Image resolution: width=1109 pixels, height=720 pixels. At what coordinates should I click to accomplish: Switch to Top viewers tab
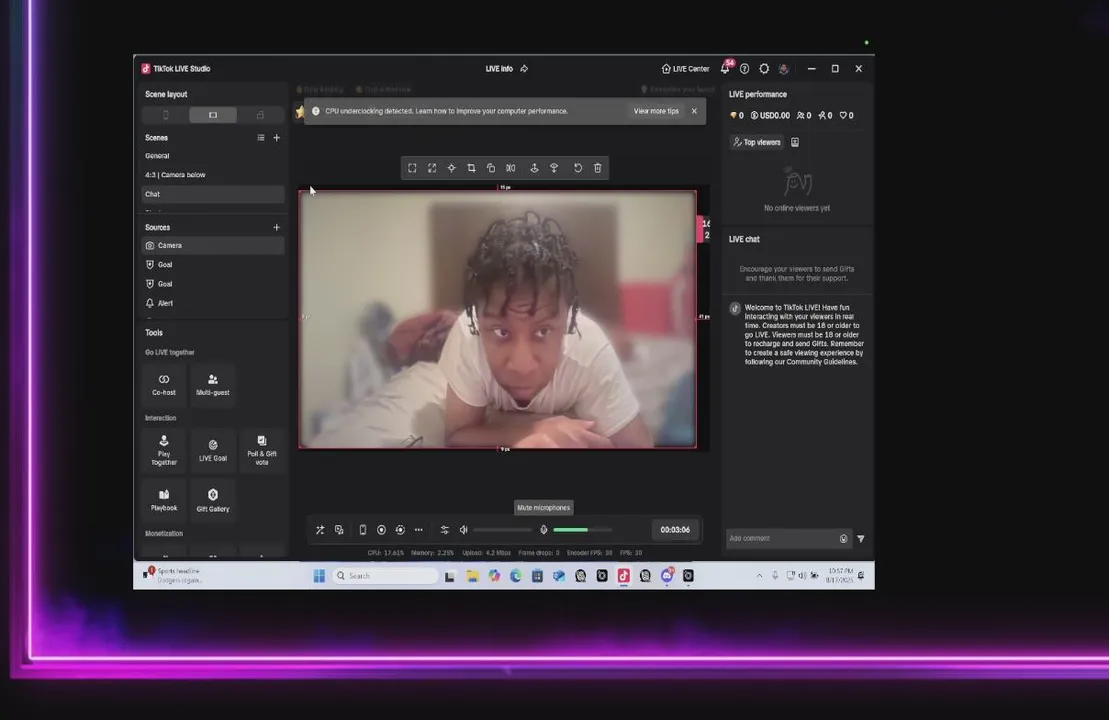(x=757, y=142)
